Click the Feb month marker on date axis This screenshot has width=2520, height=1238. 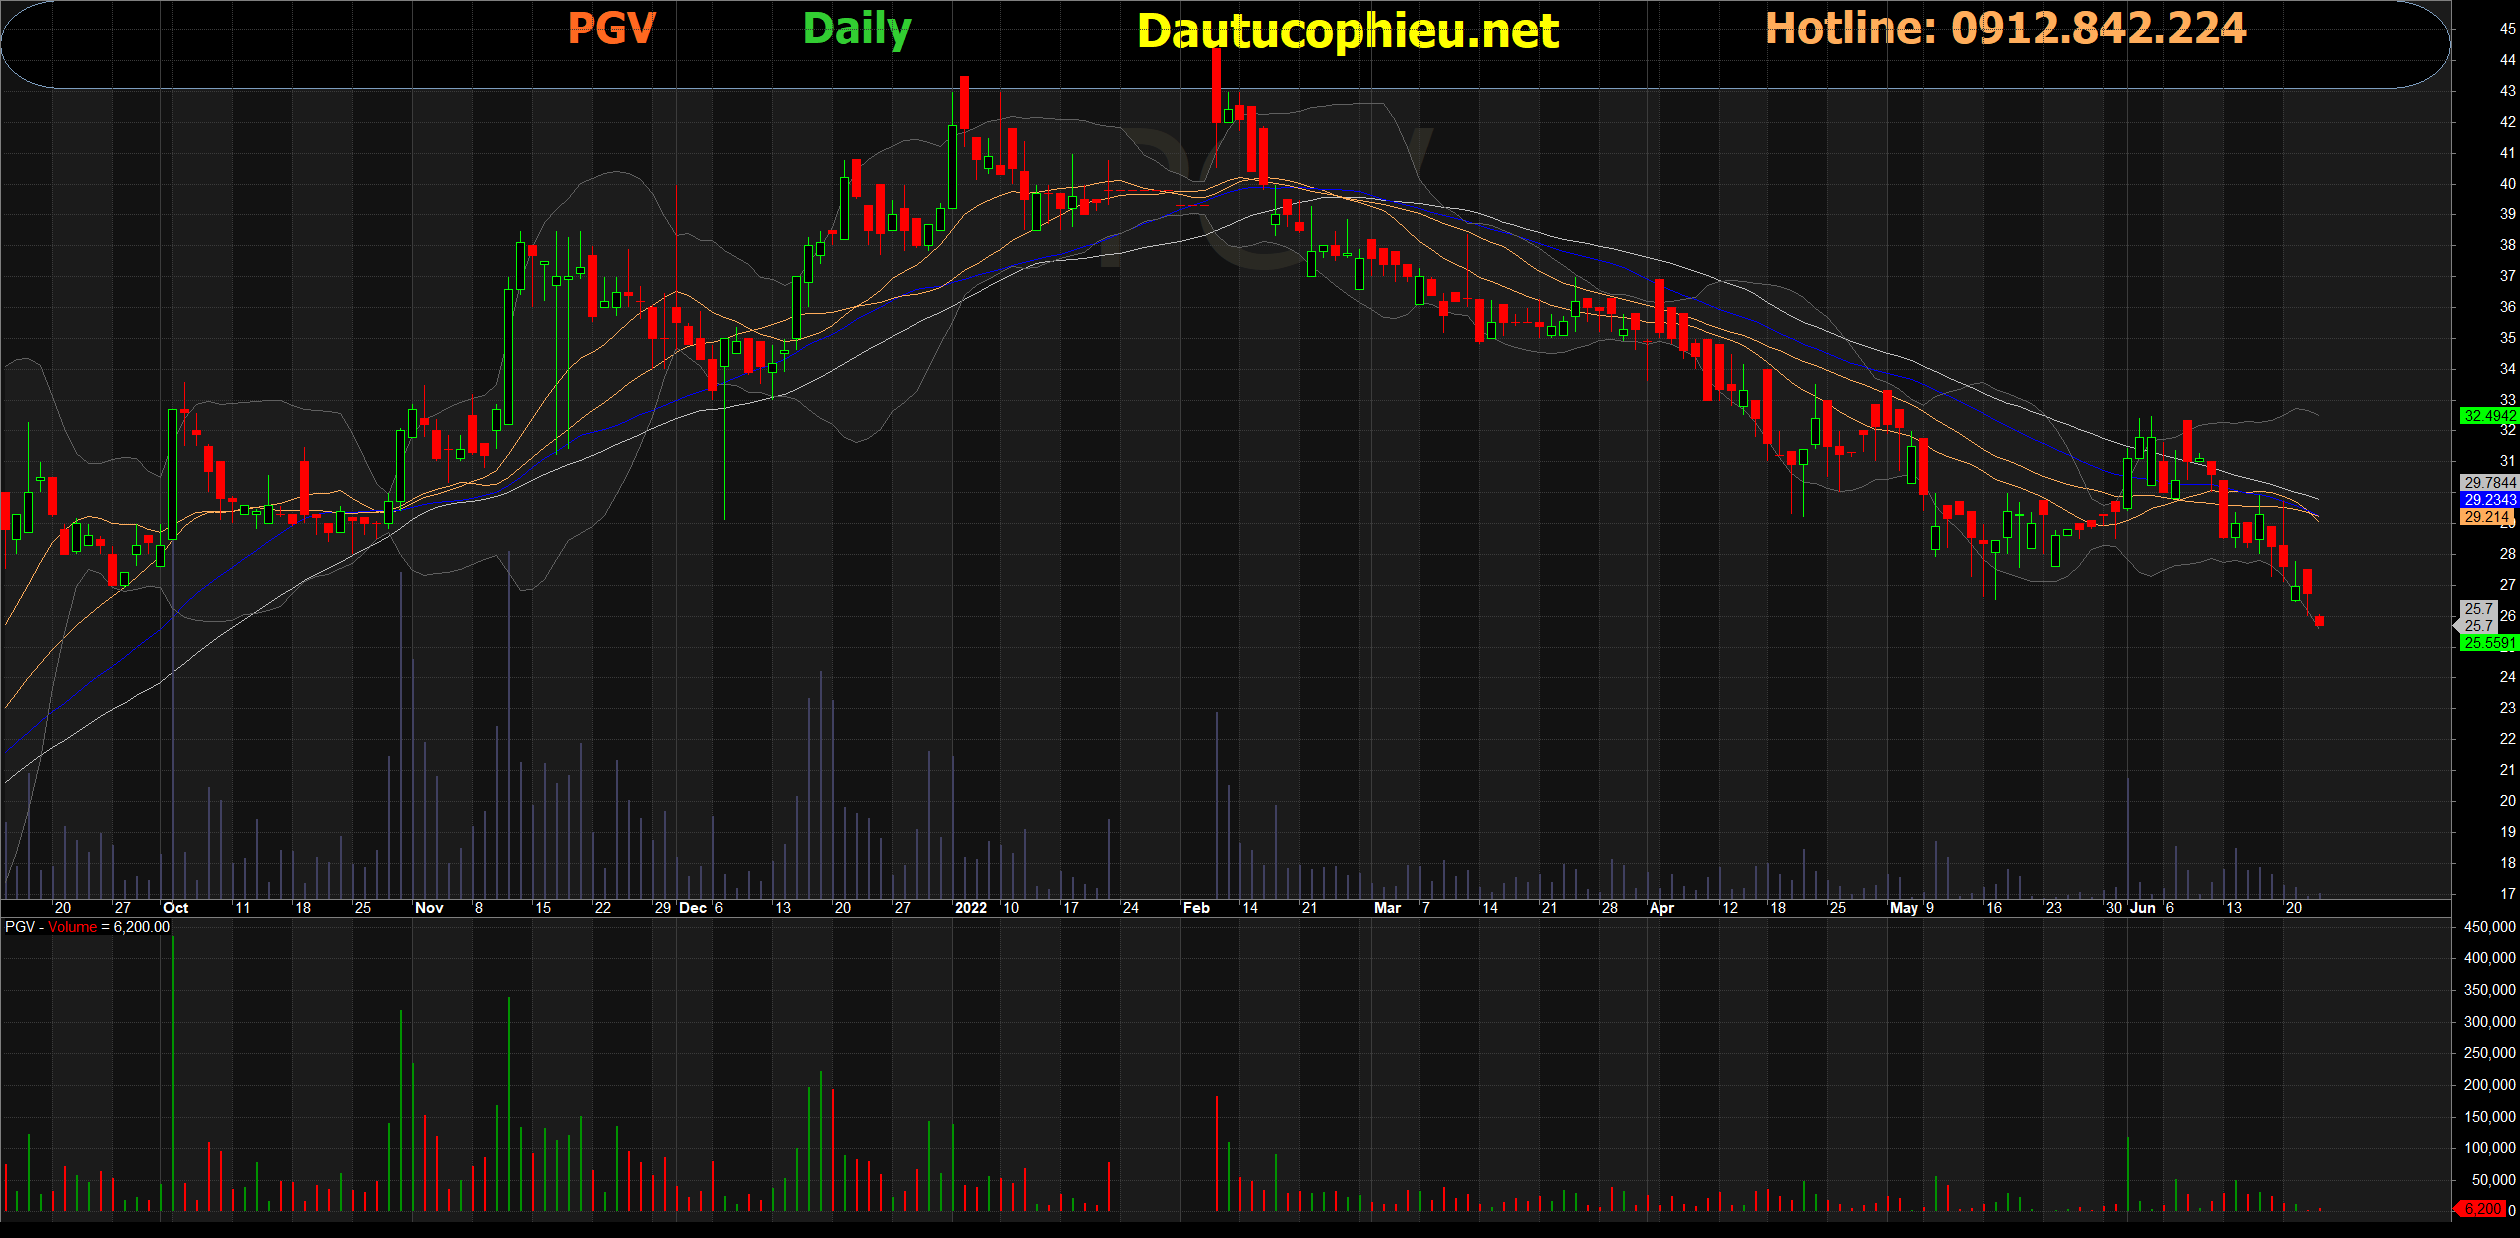pyautogui.click(x=1196, y=908)
